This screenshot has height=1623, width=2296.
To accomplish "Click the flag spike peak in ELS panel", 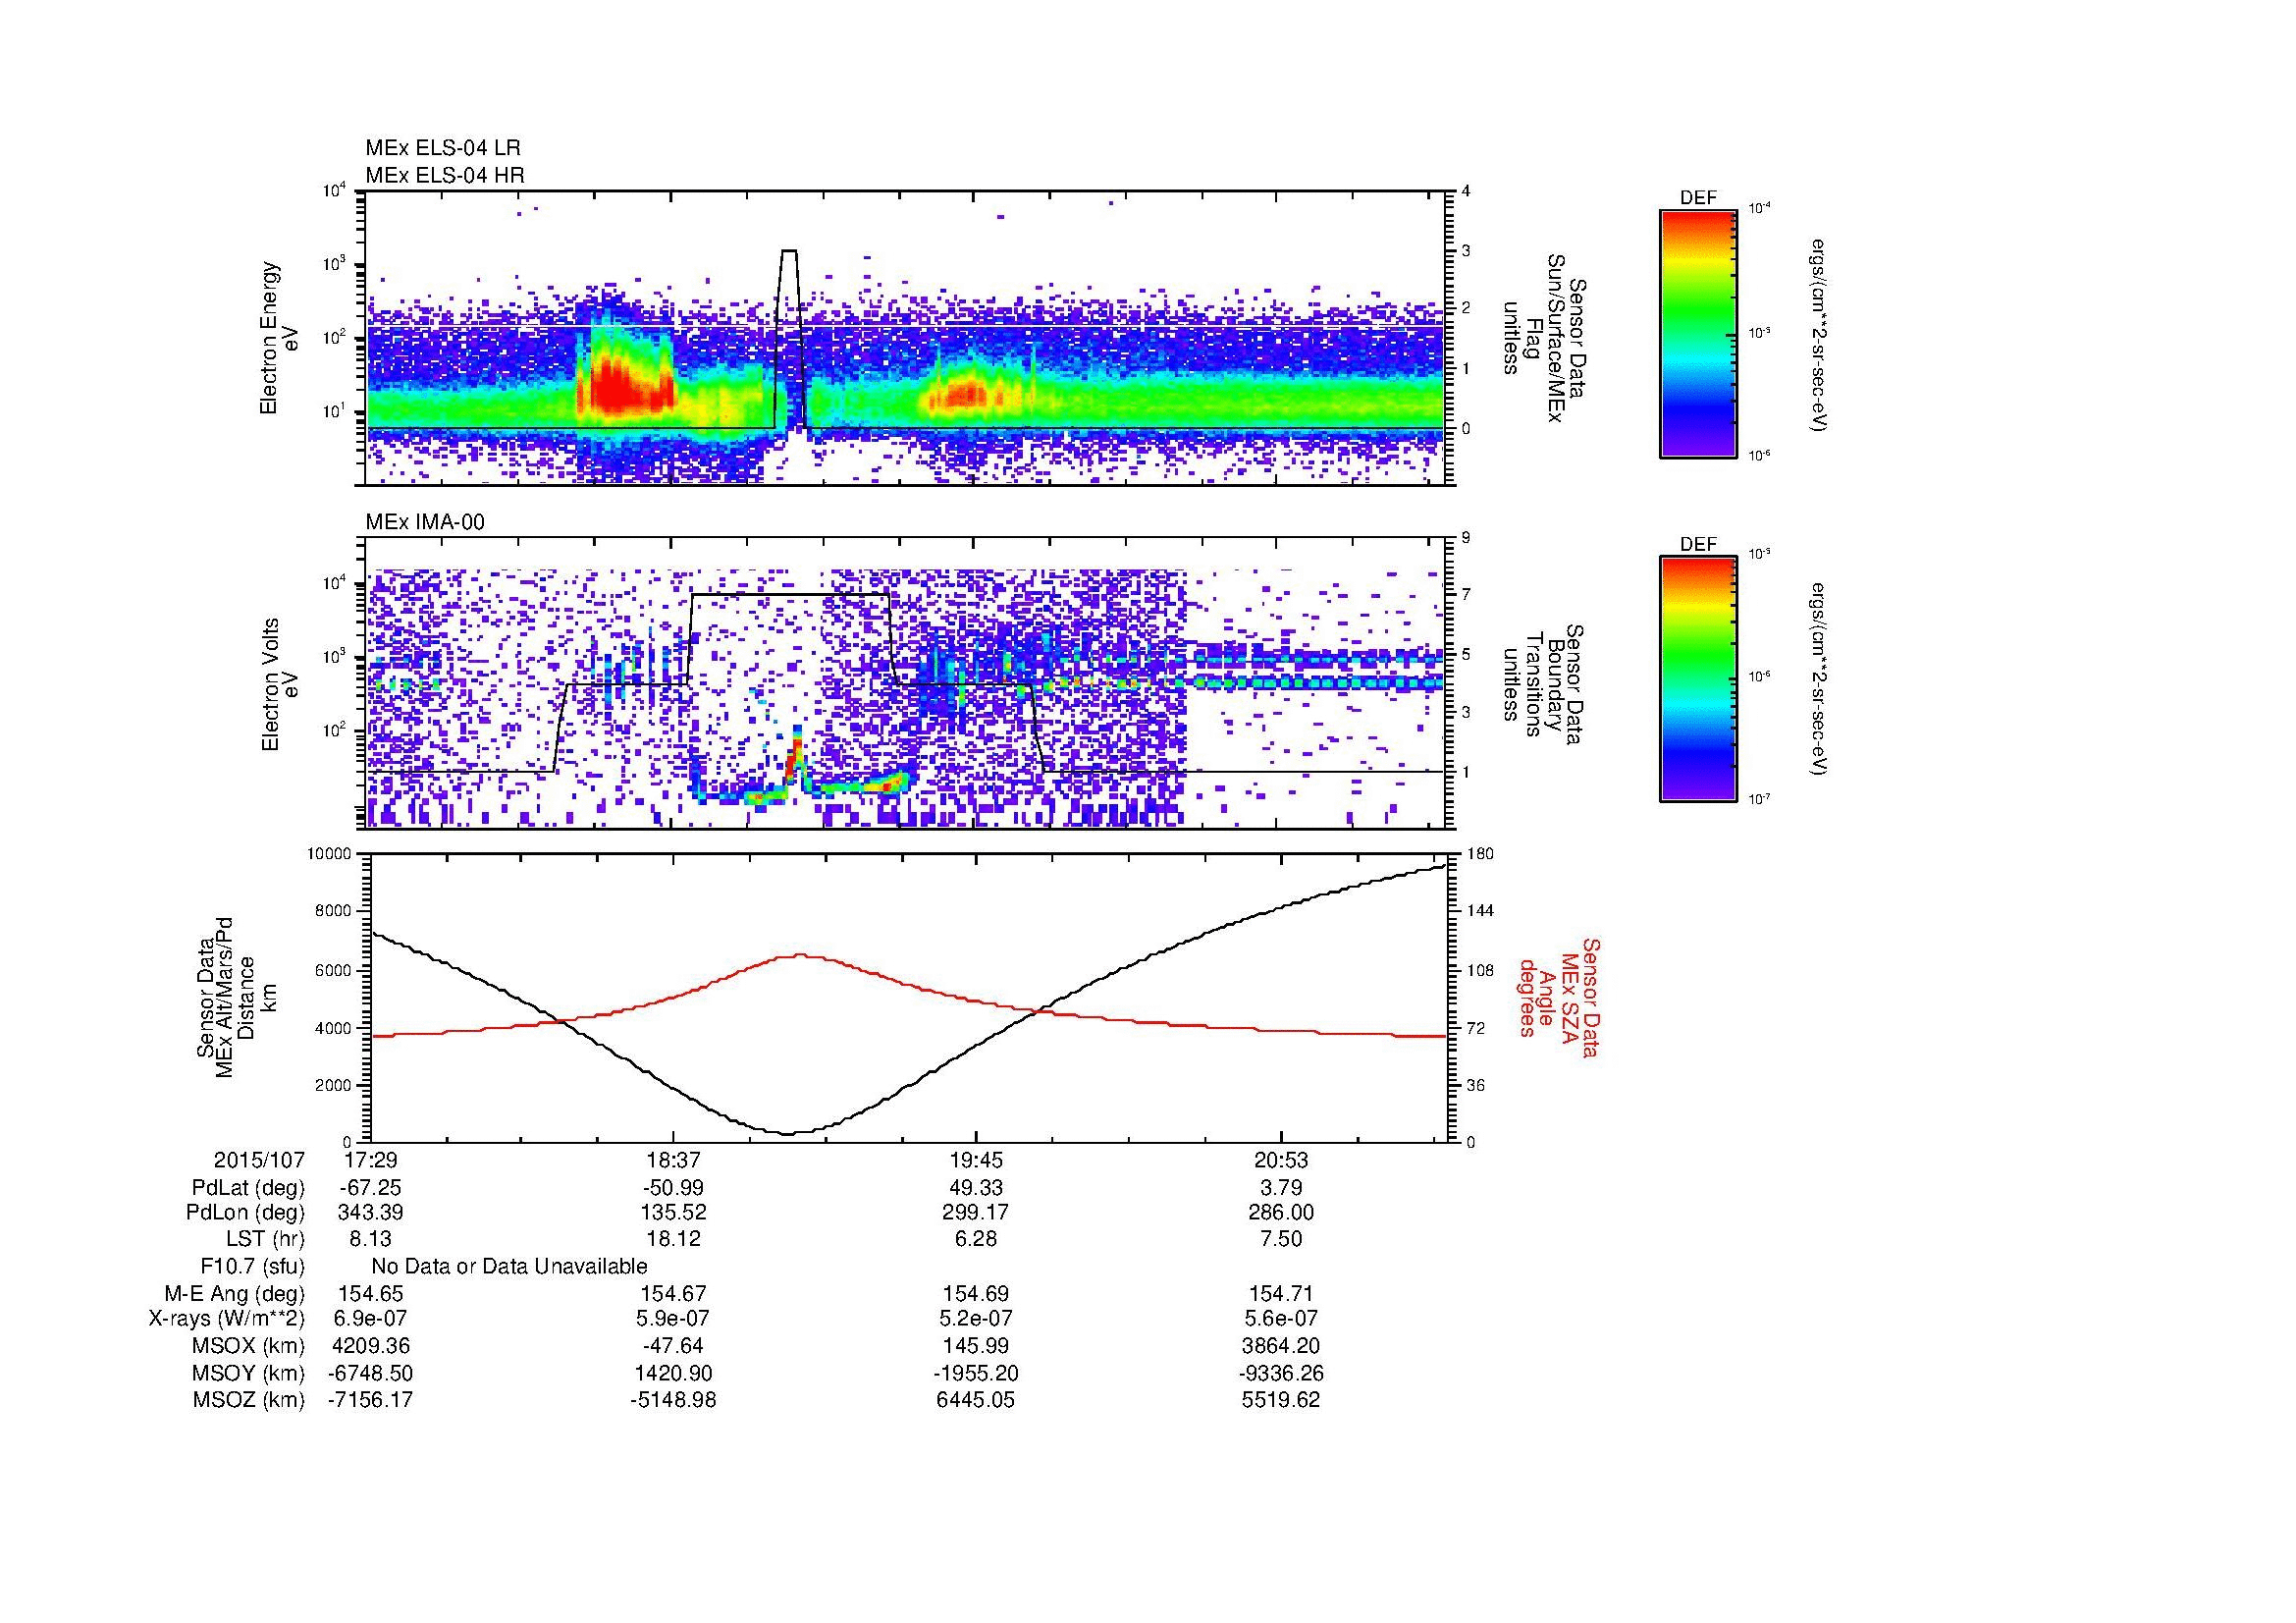I will 790,251.
